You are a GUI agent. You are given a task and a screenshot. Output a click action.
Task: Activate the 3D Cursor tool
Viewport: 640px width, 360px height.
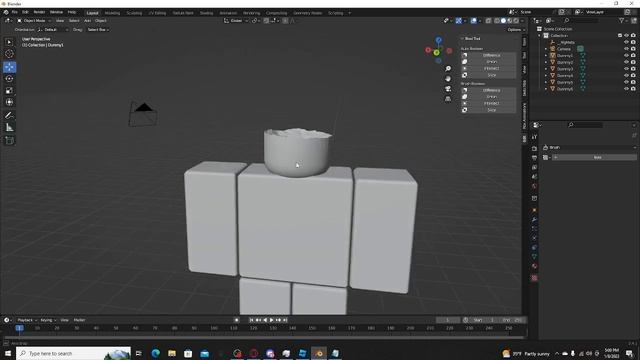tap(9, 53)
